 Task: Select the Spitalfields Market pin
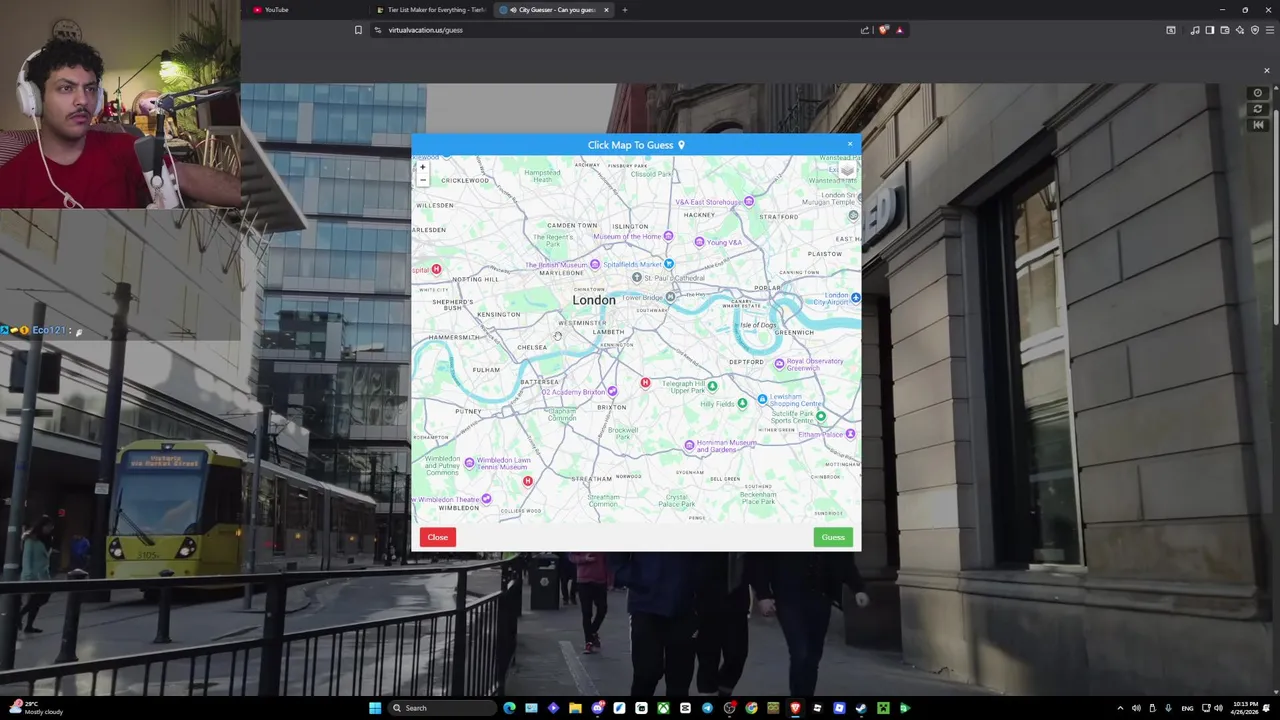pos(669,264)
